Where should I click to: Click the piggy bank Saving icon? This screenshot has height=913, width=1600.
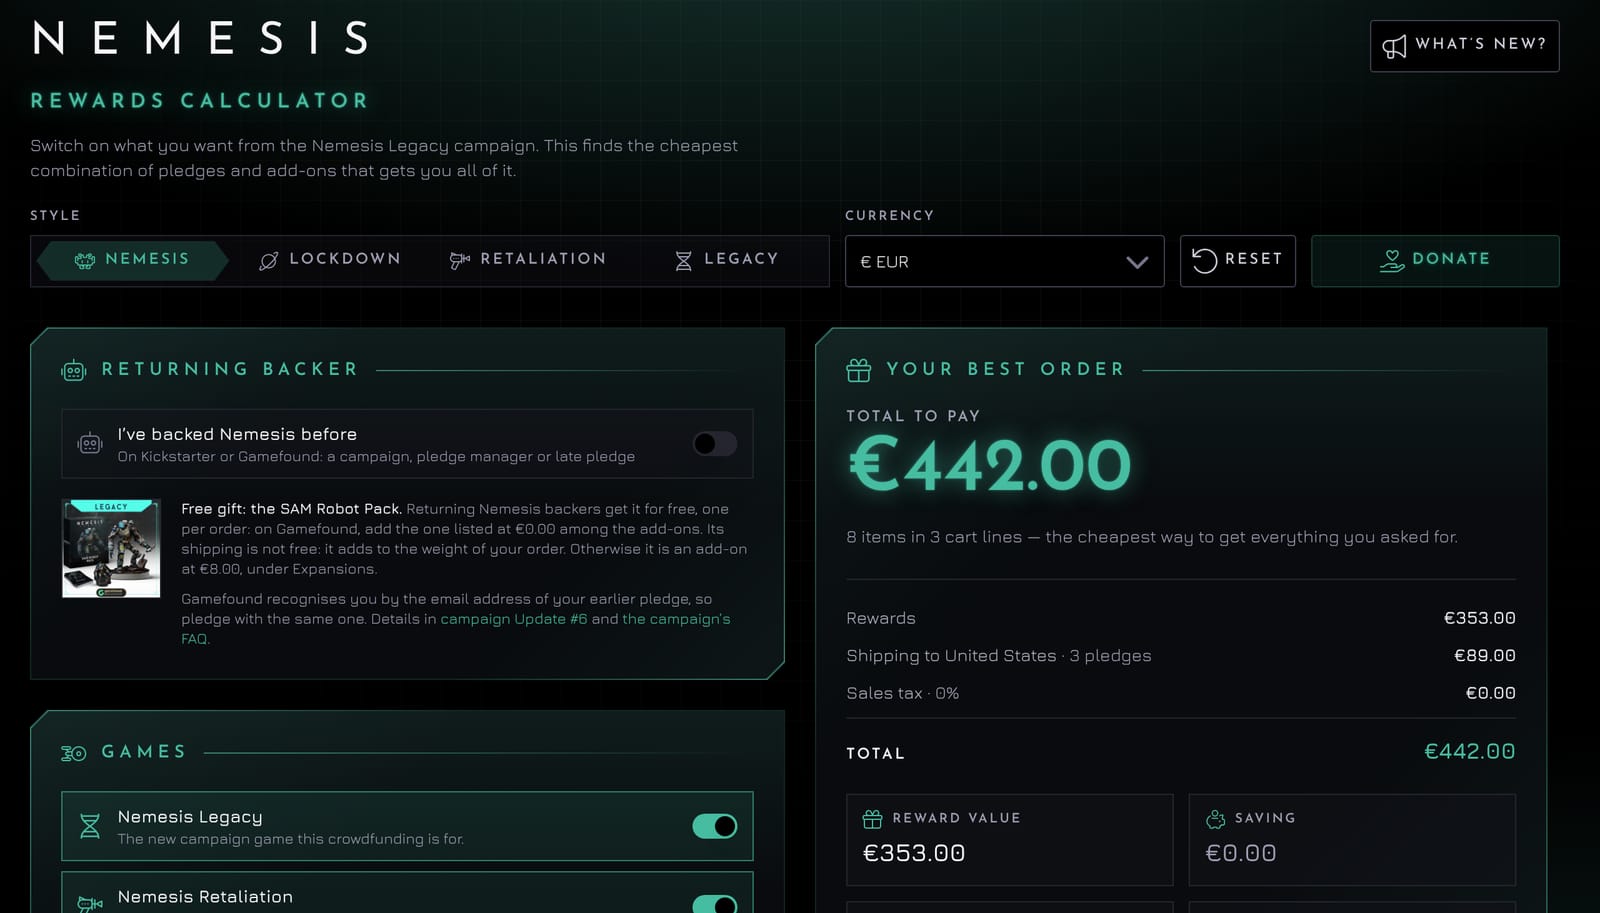(x=1216, y=819)
